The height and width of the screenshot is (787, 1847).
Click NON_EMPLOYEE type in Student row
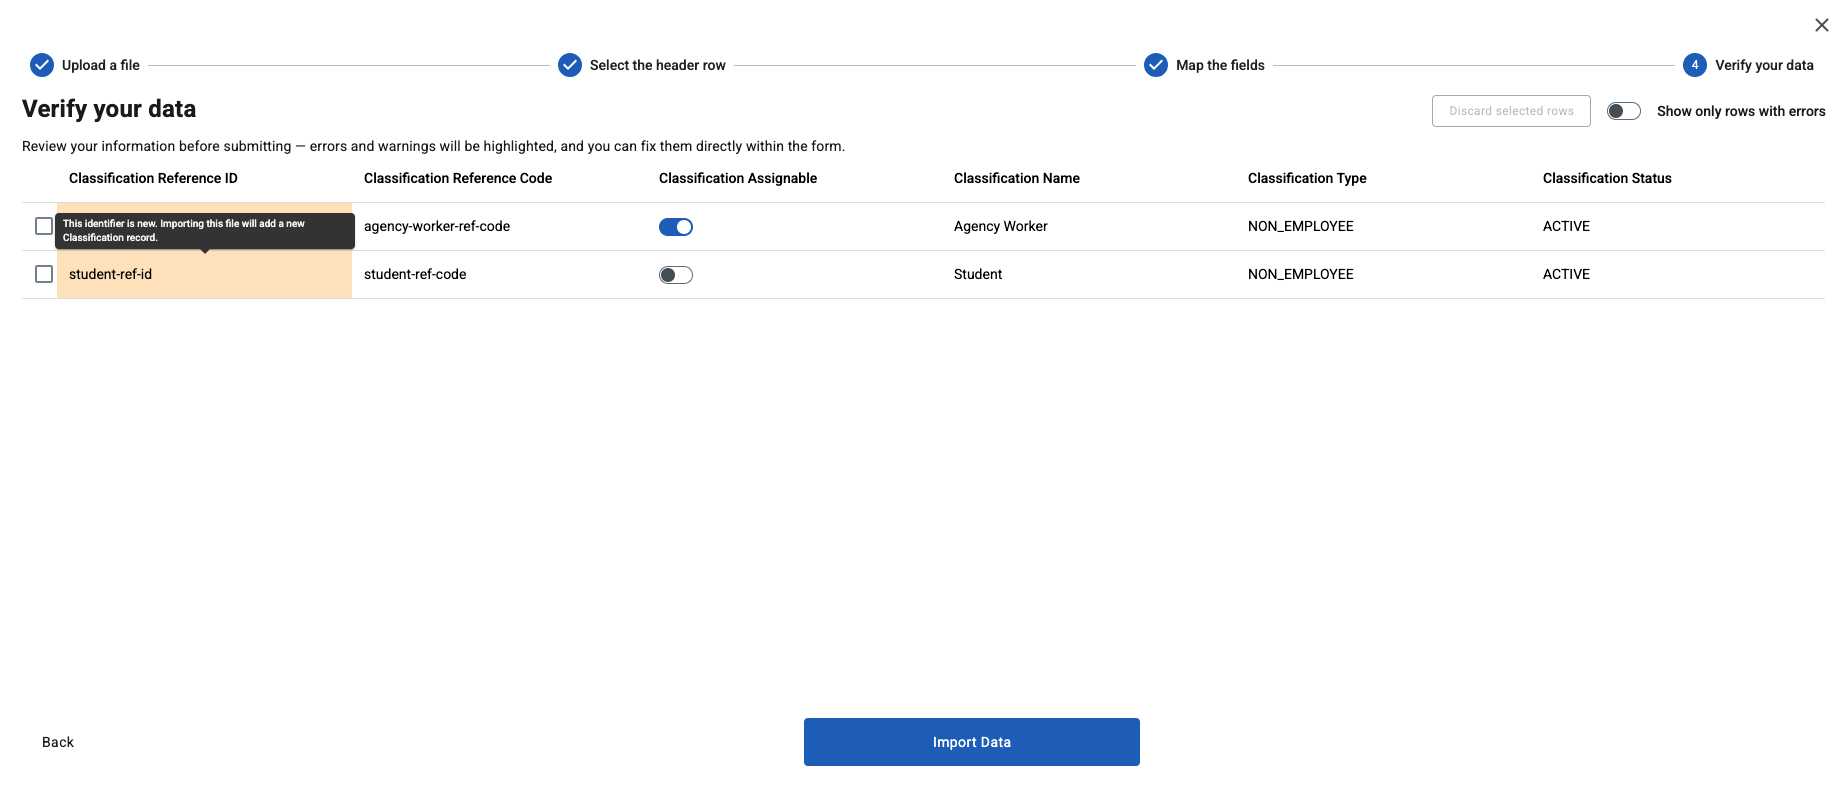(1383, 274)
